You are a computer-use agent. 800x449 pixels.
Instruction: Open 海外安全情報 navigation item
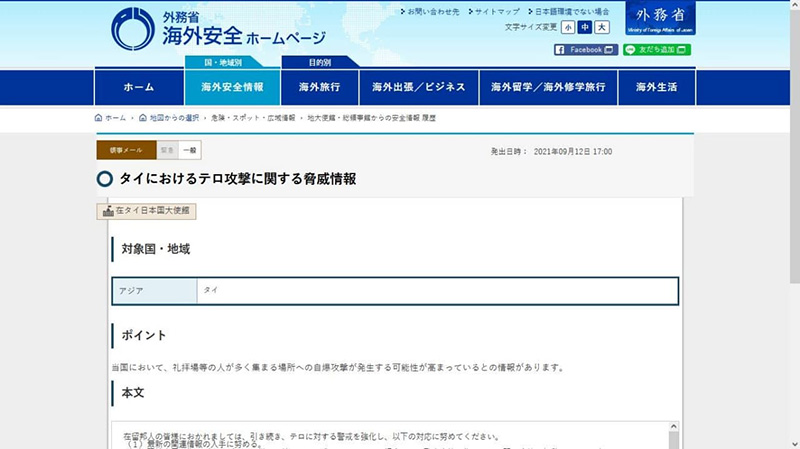click(x=232, y=87)
